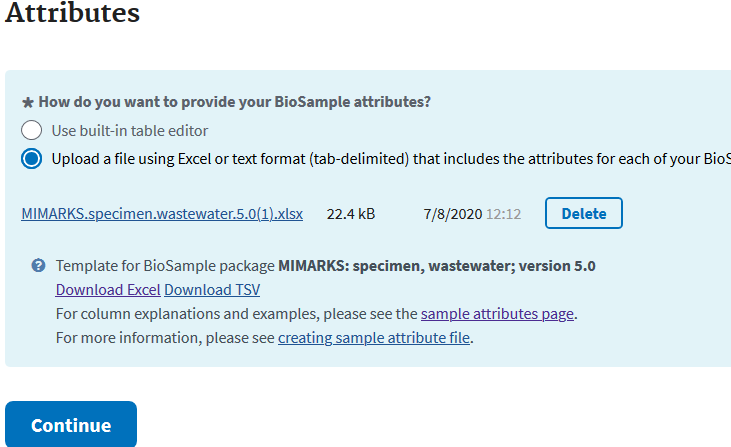
Task: Delete the uploaded xlsx file
Action: (584, 213)
